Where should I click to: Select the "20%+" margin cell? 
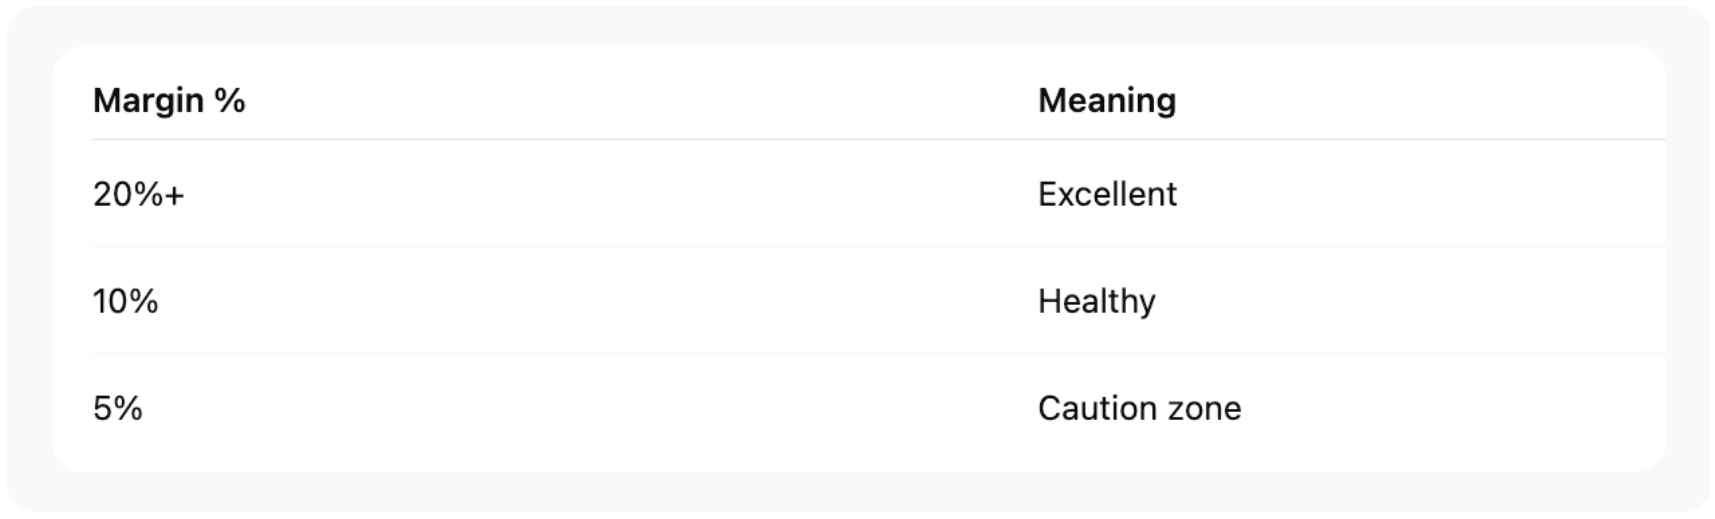coord(138,194)
